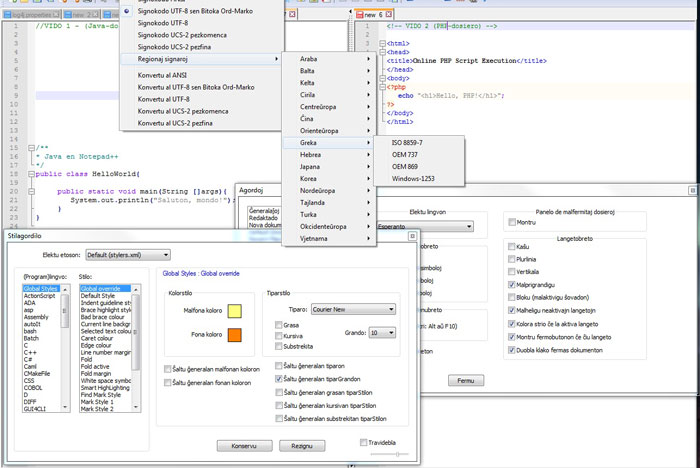Screen dimensions: 700x468
Task: Uncheck Duobla klako fermas dokumenton
Action: pos(512,350)
